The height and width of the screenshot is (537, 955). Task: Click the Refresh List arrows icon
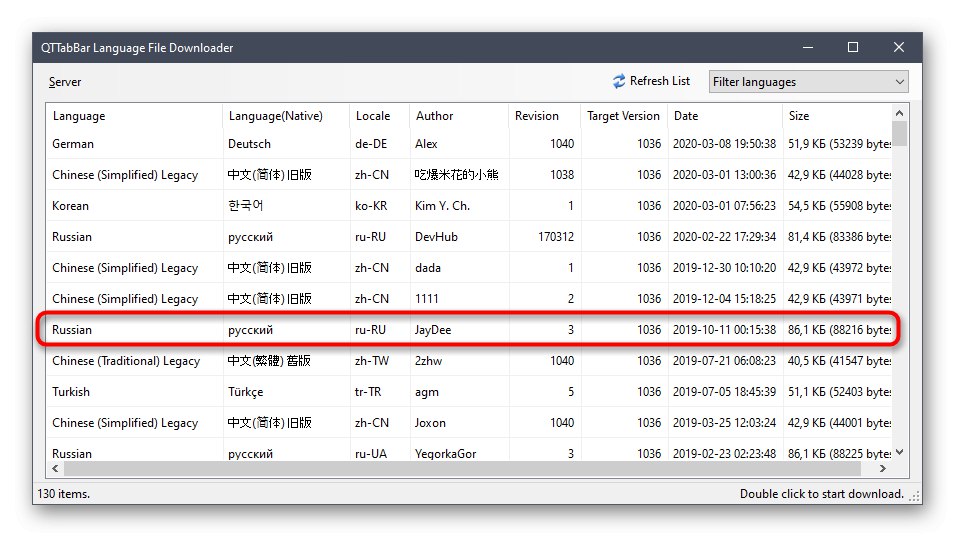(619, 81)
